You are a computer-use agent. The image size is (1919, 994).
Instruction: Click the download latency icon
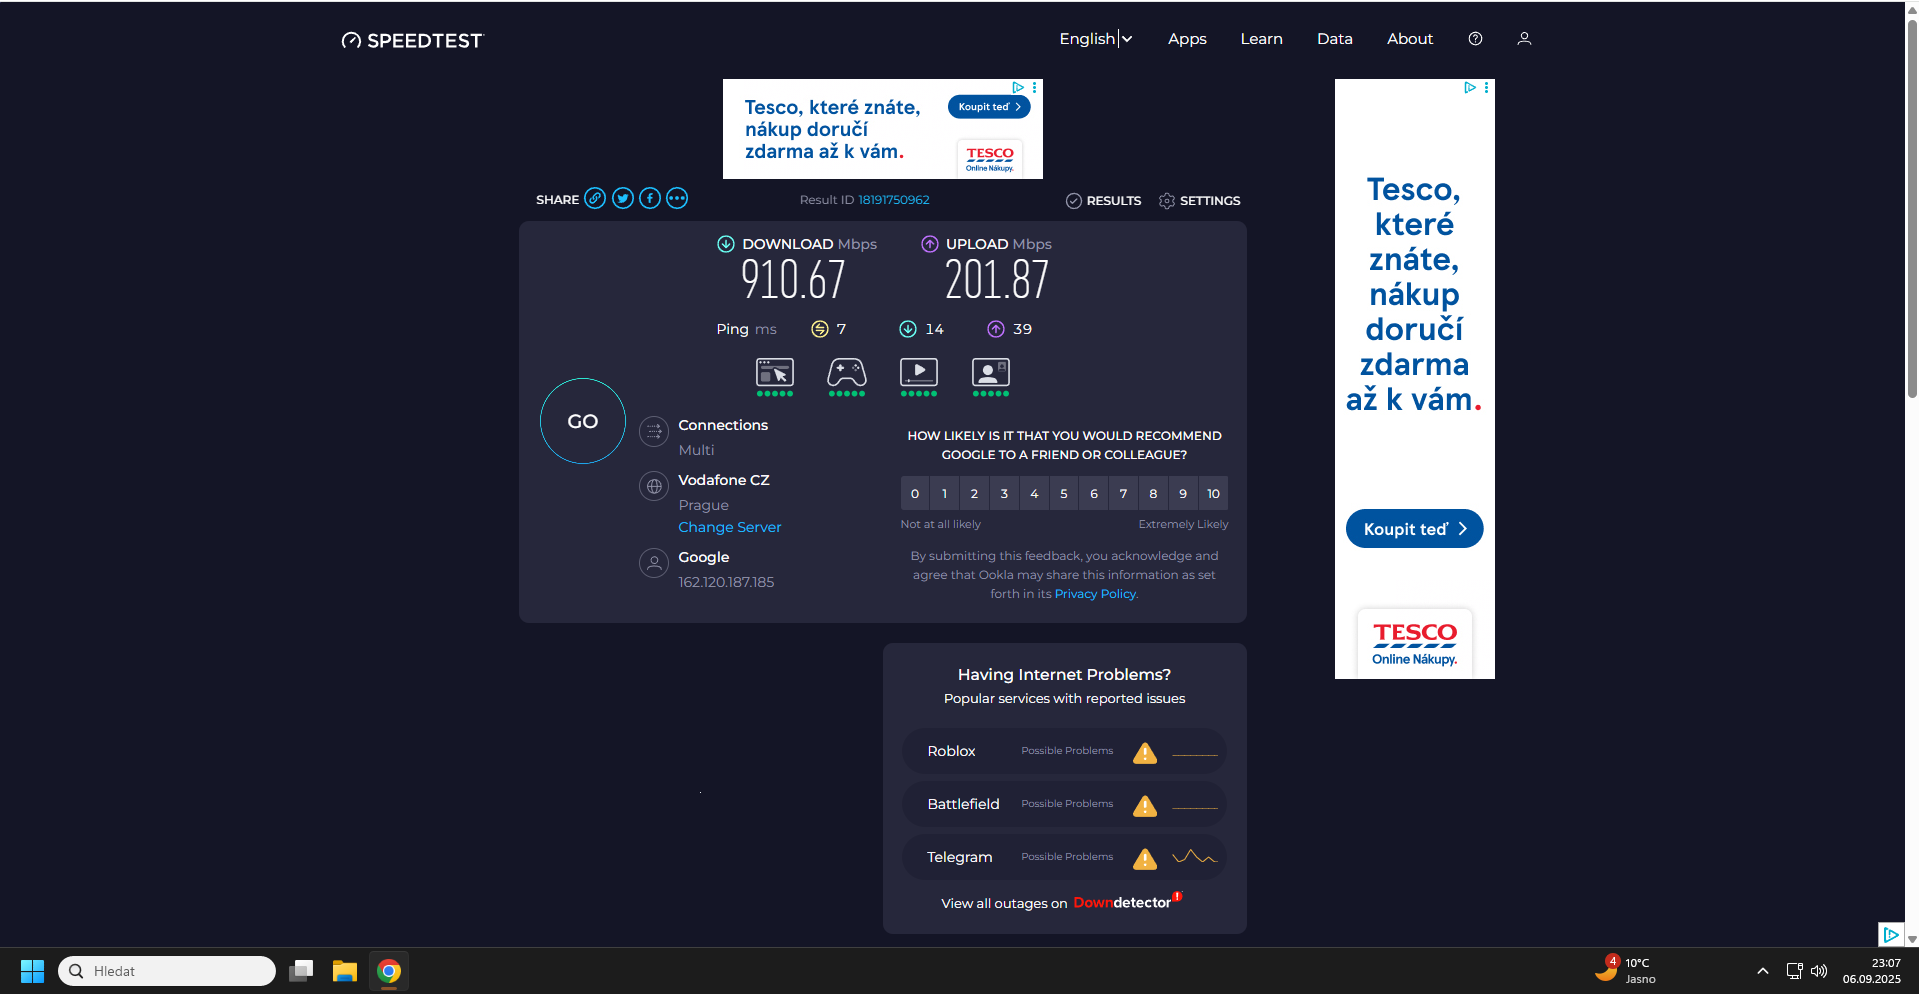click(x=908, y=329)
